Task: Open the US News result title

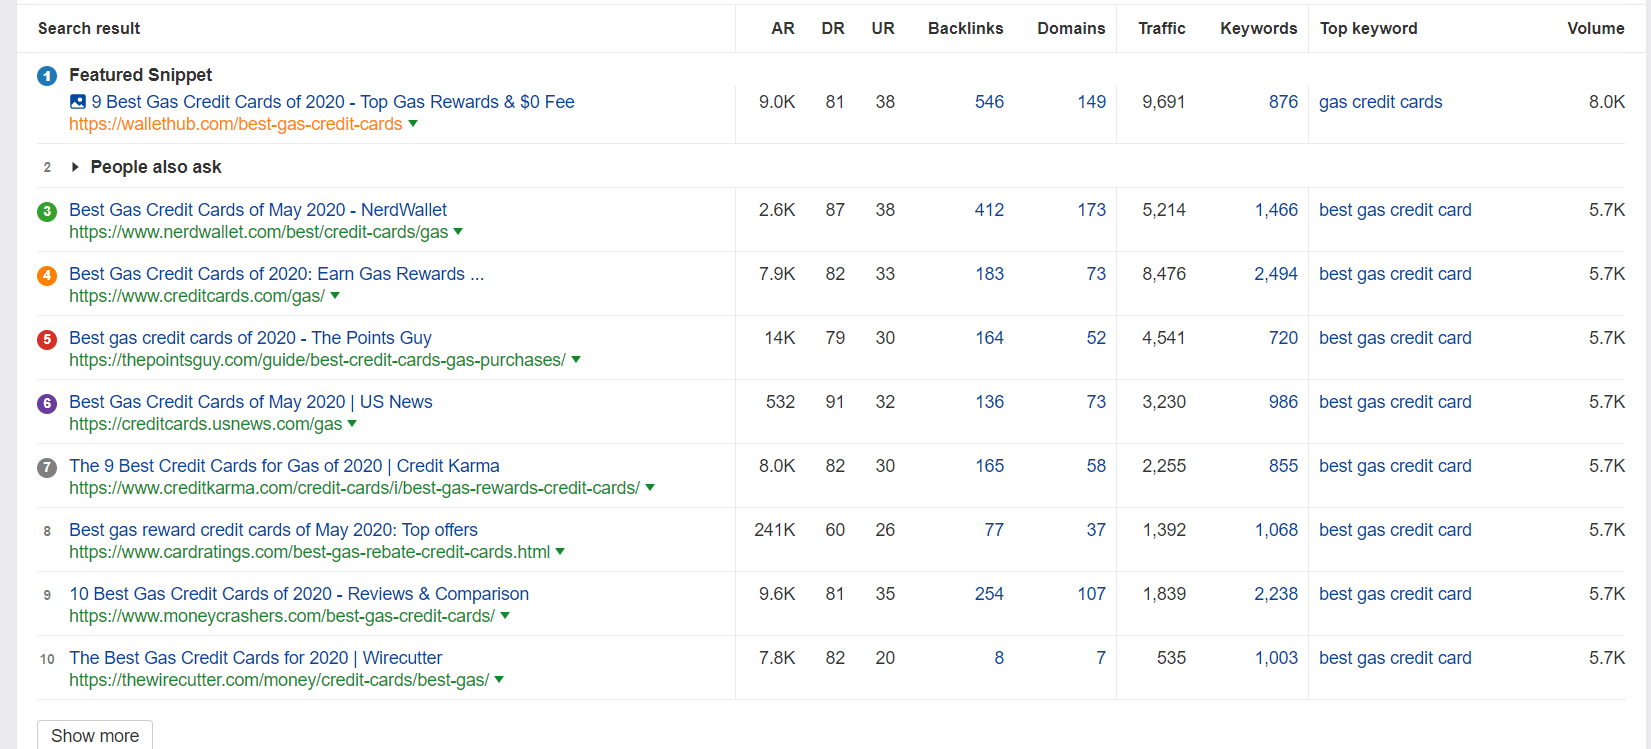Action: tap(251, 402)
